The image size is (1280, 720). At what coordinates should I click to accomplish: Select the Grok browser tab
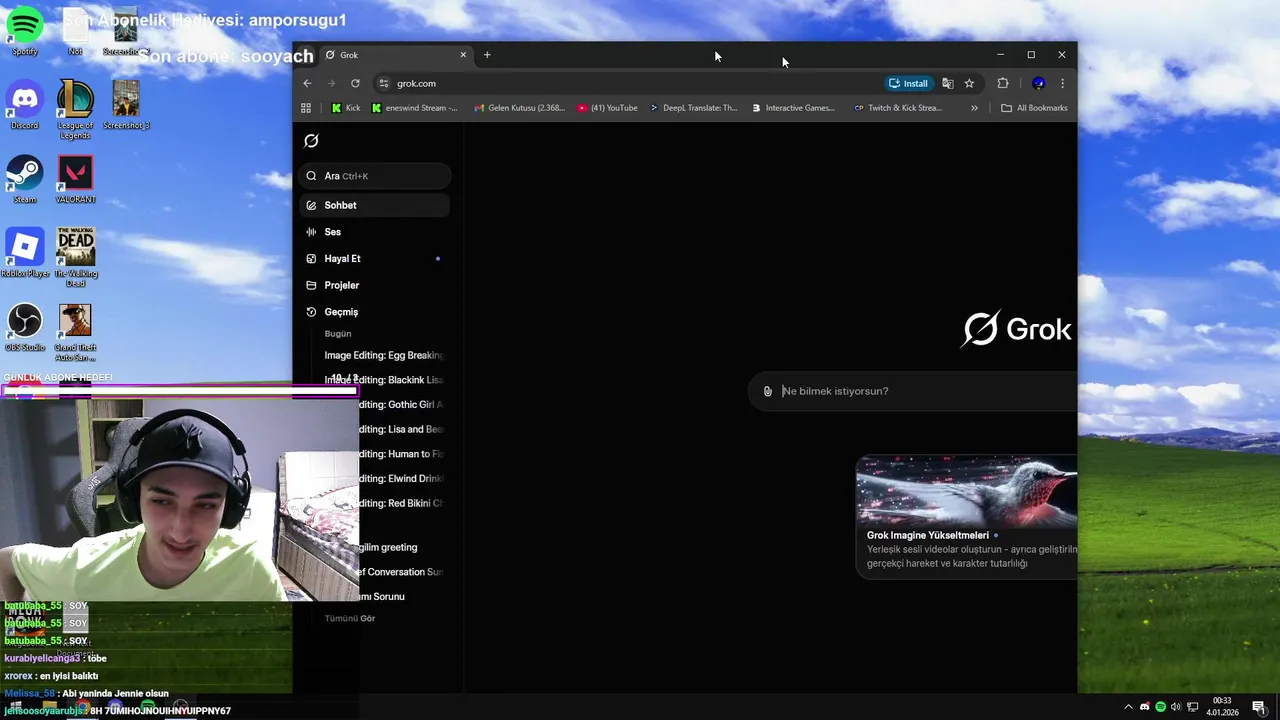tap(396, 55)
